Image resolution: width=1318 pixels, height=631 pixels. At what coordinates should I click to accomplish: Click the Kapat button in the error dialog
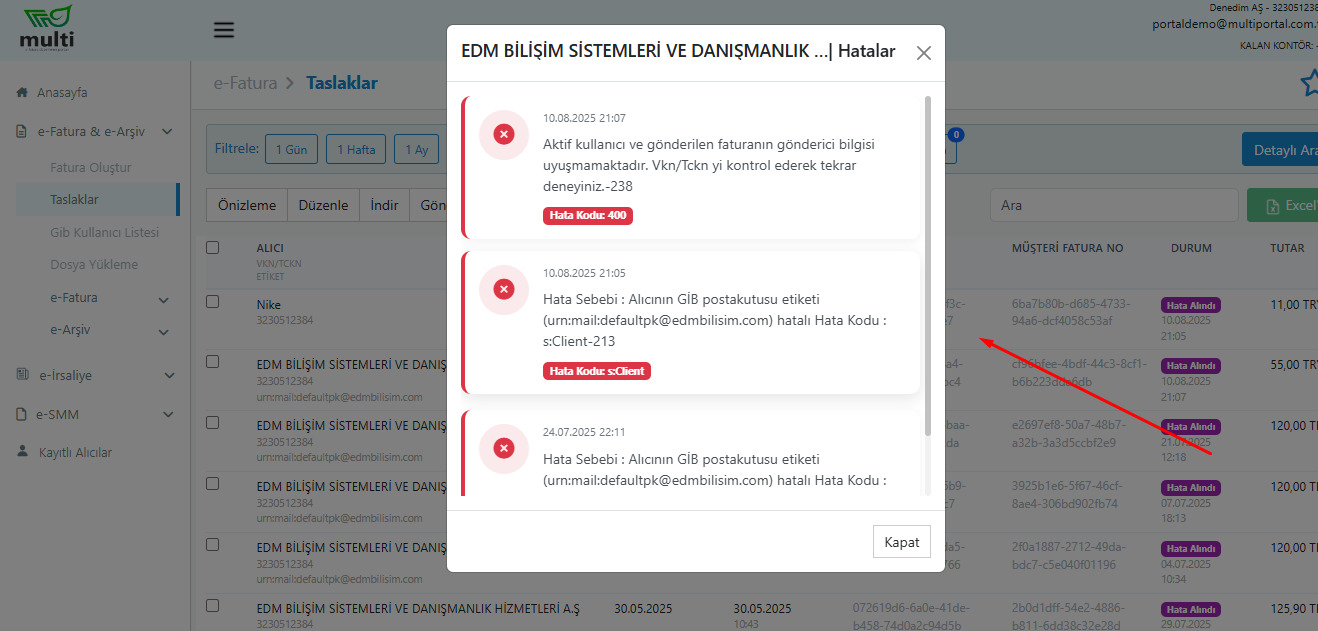click(901, 541)
